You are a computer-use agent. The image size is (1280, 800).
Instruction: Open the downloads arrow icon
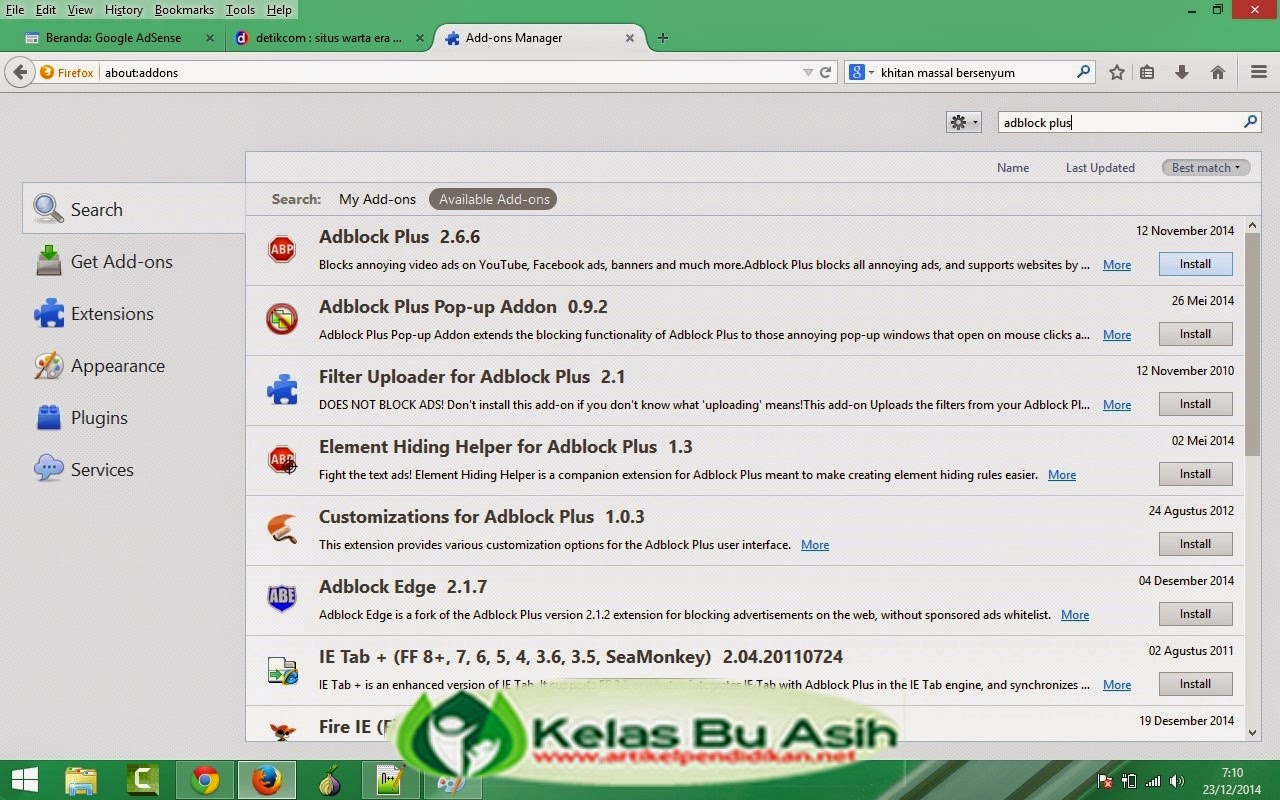click(1182, 72)
